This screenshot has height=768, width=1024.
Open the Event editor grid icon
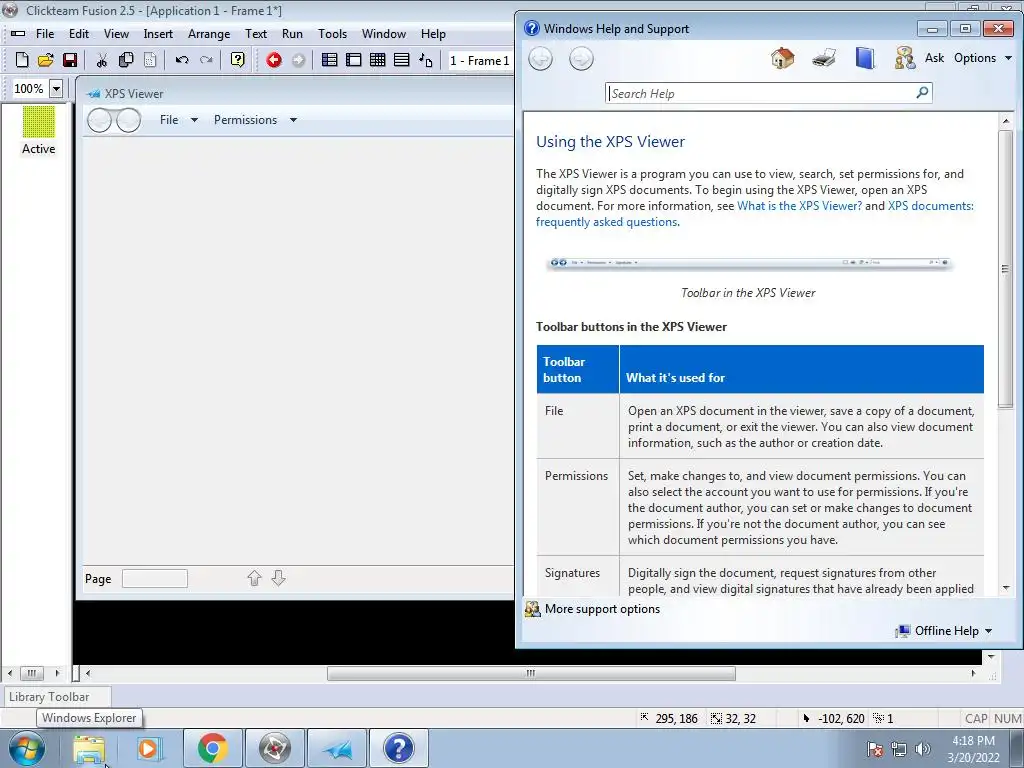pos(377,60)
